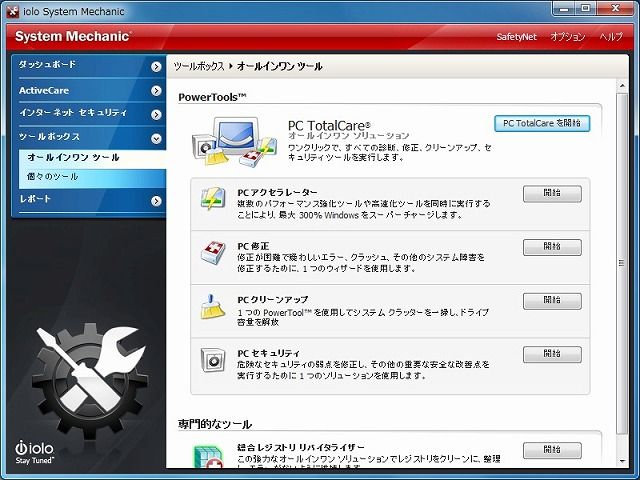640x480 pixels.
Task: Click the ツールボックス breadcrumb link
Action: point(199,67)
